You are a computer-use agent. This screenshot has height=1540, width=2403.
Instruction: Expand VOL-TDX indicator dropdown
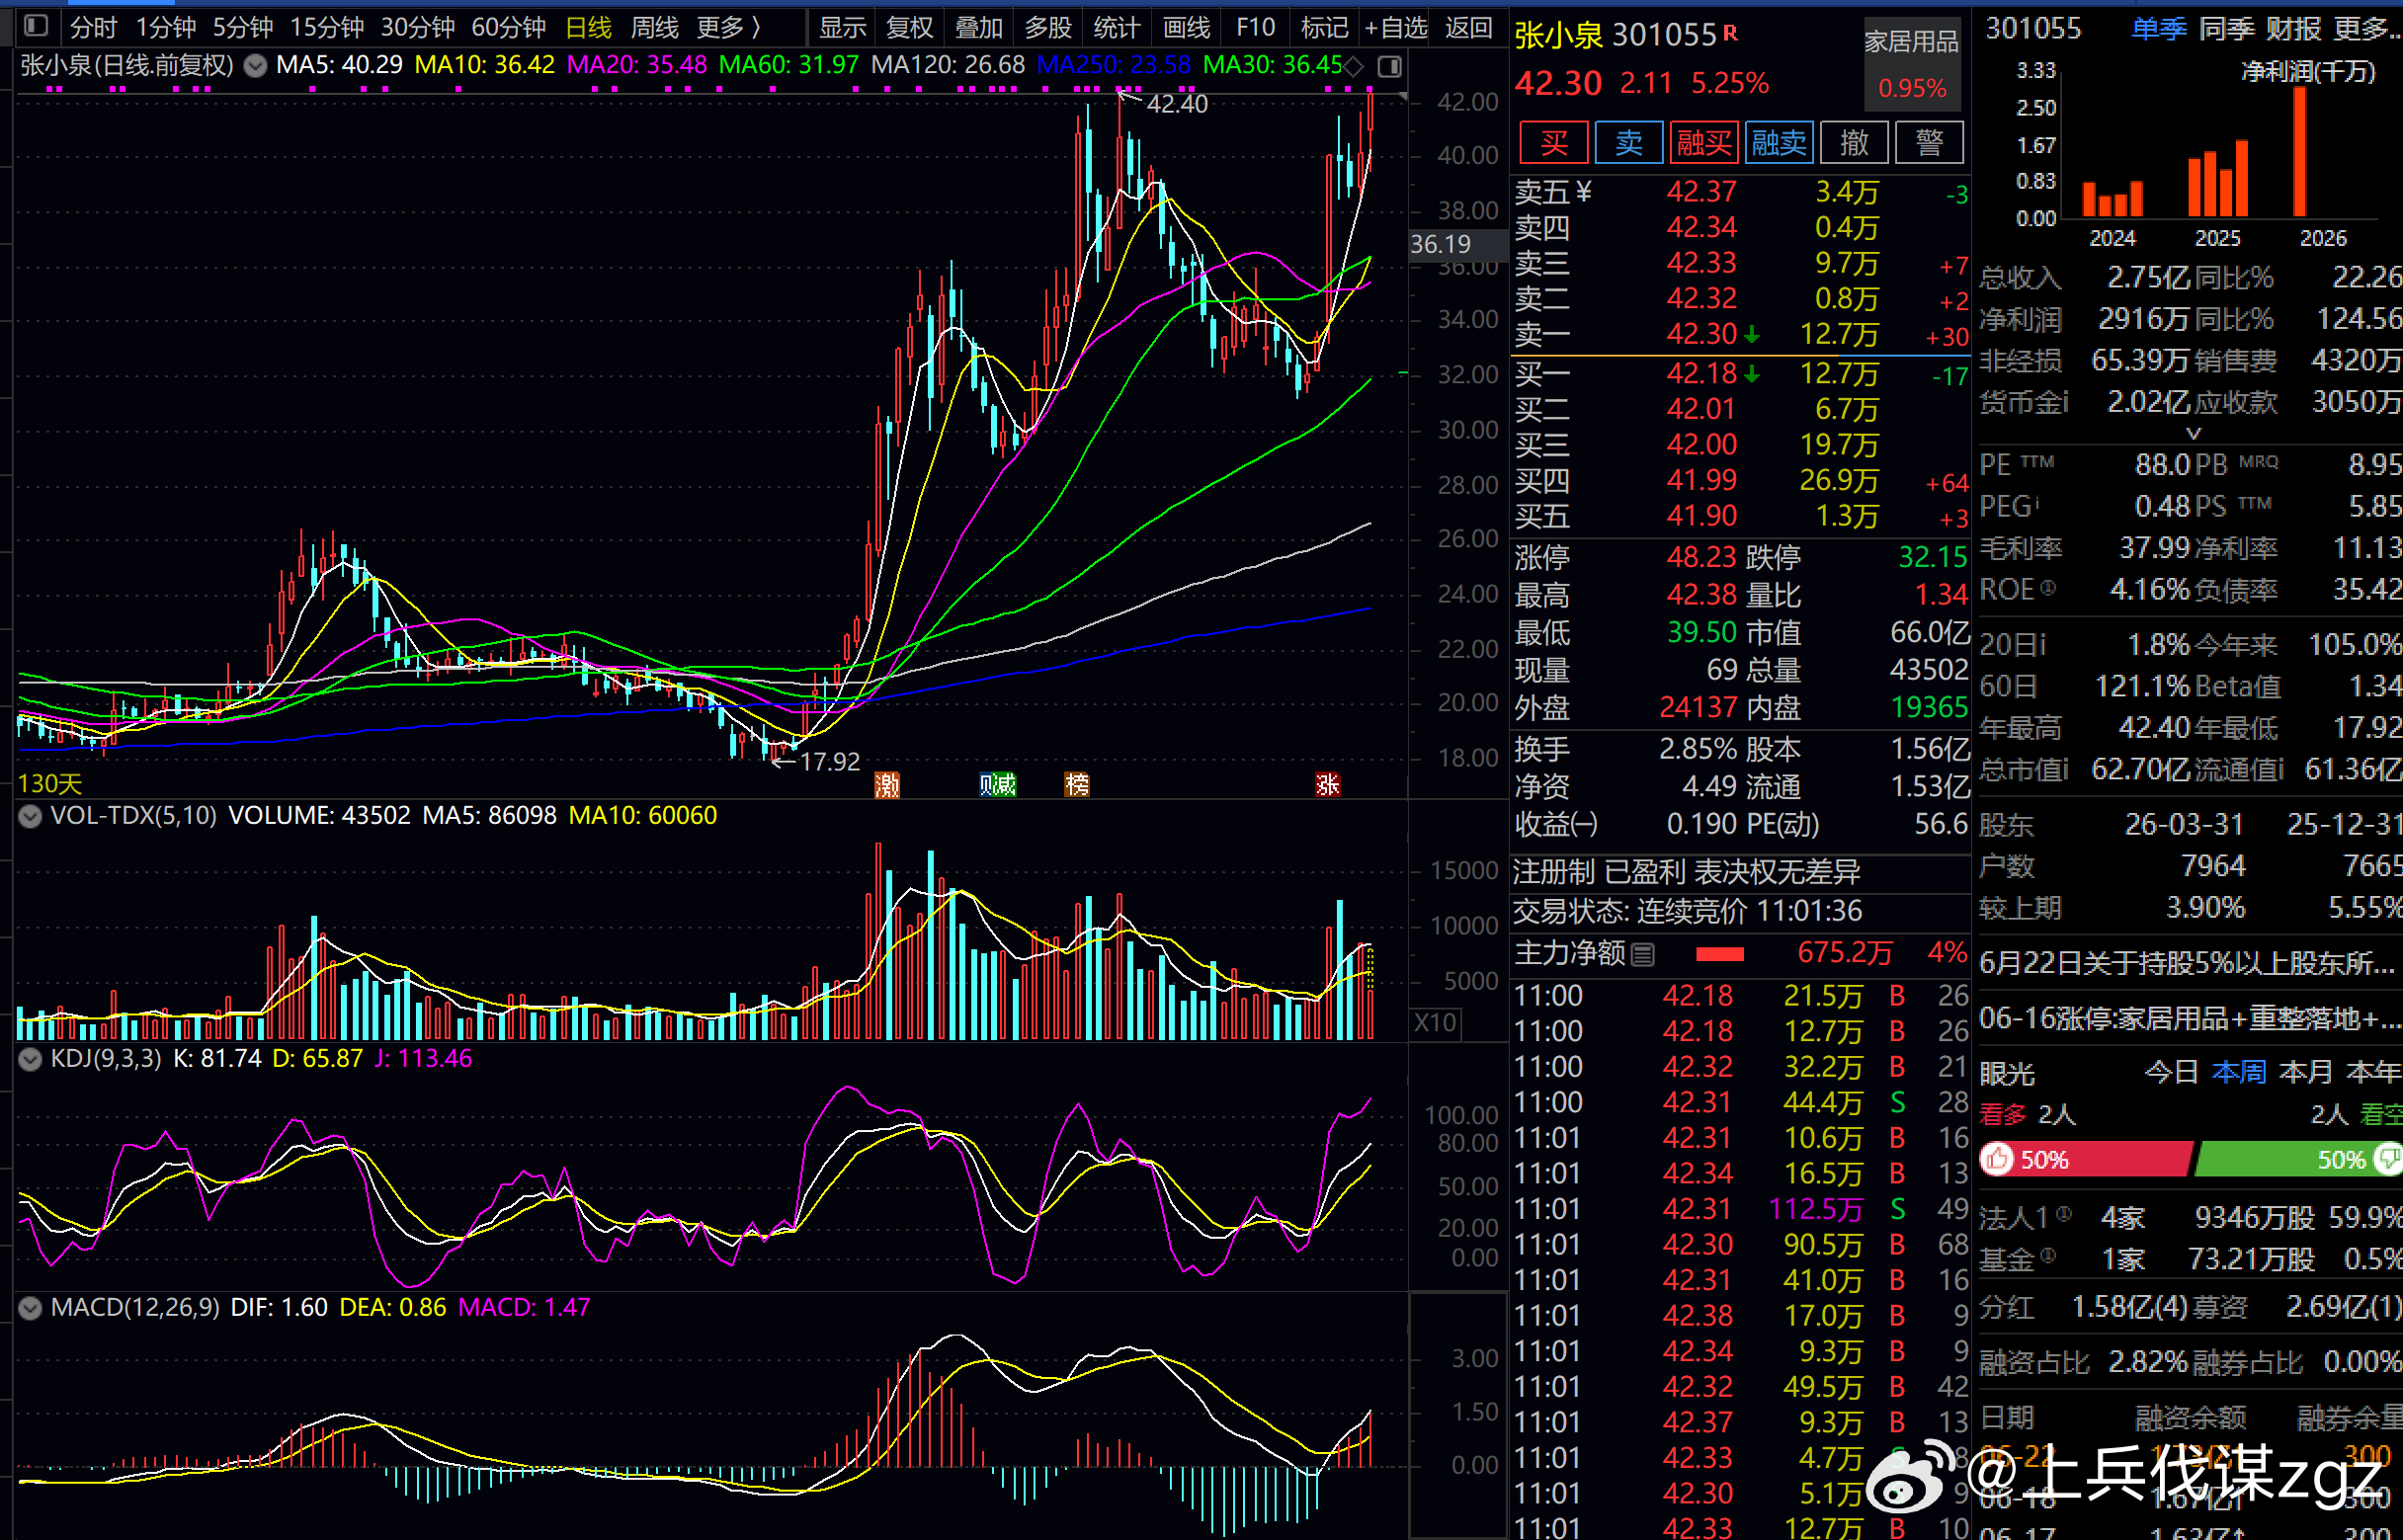31,816
